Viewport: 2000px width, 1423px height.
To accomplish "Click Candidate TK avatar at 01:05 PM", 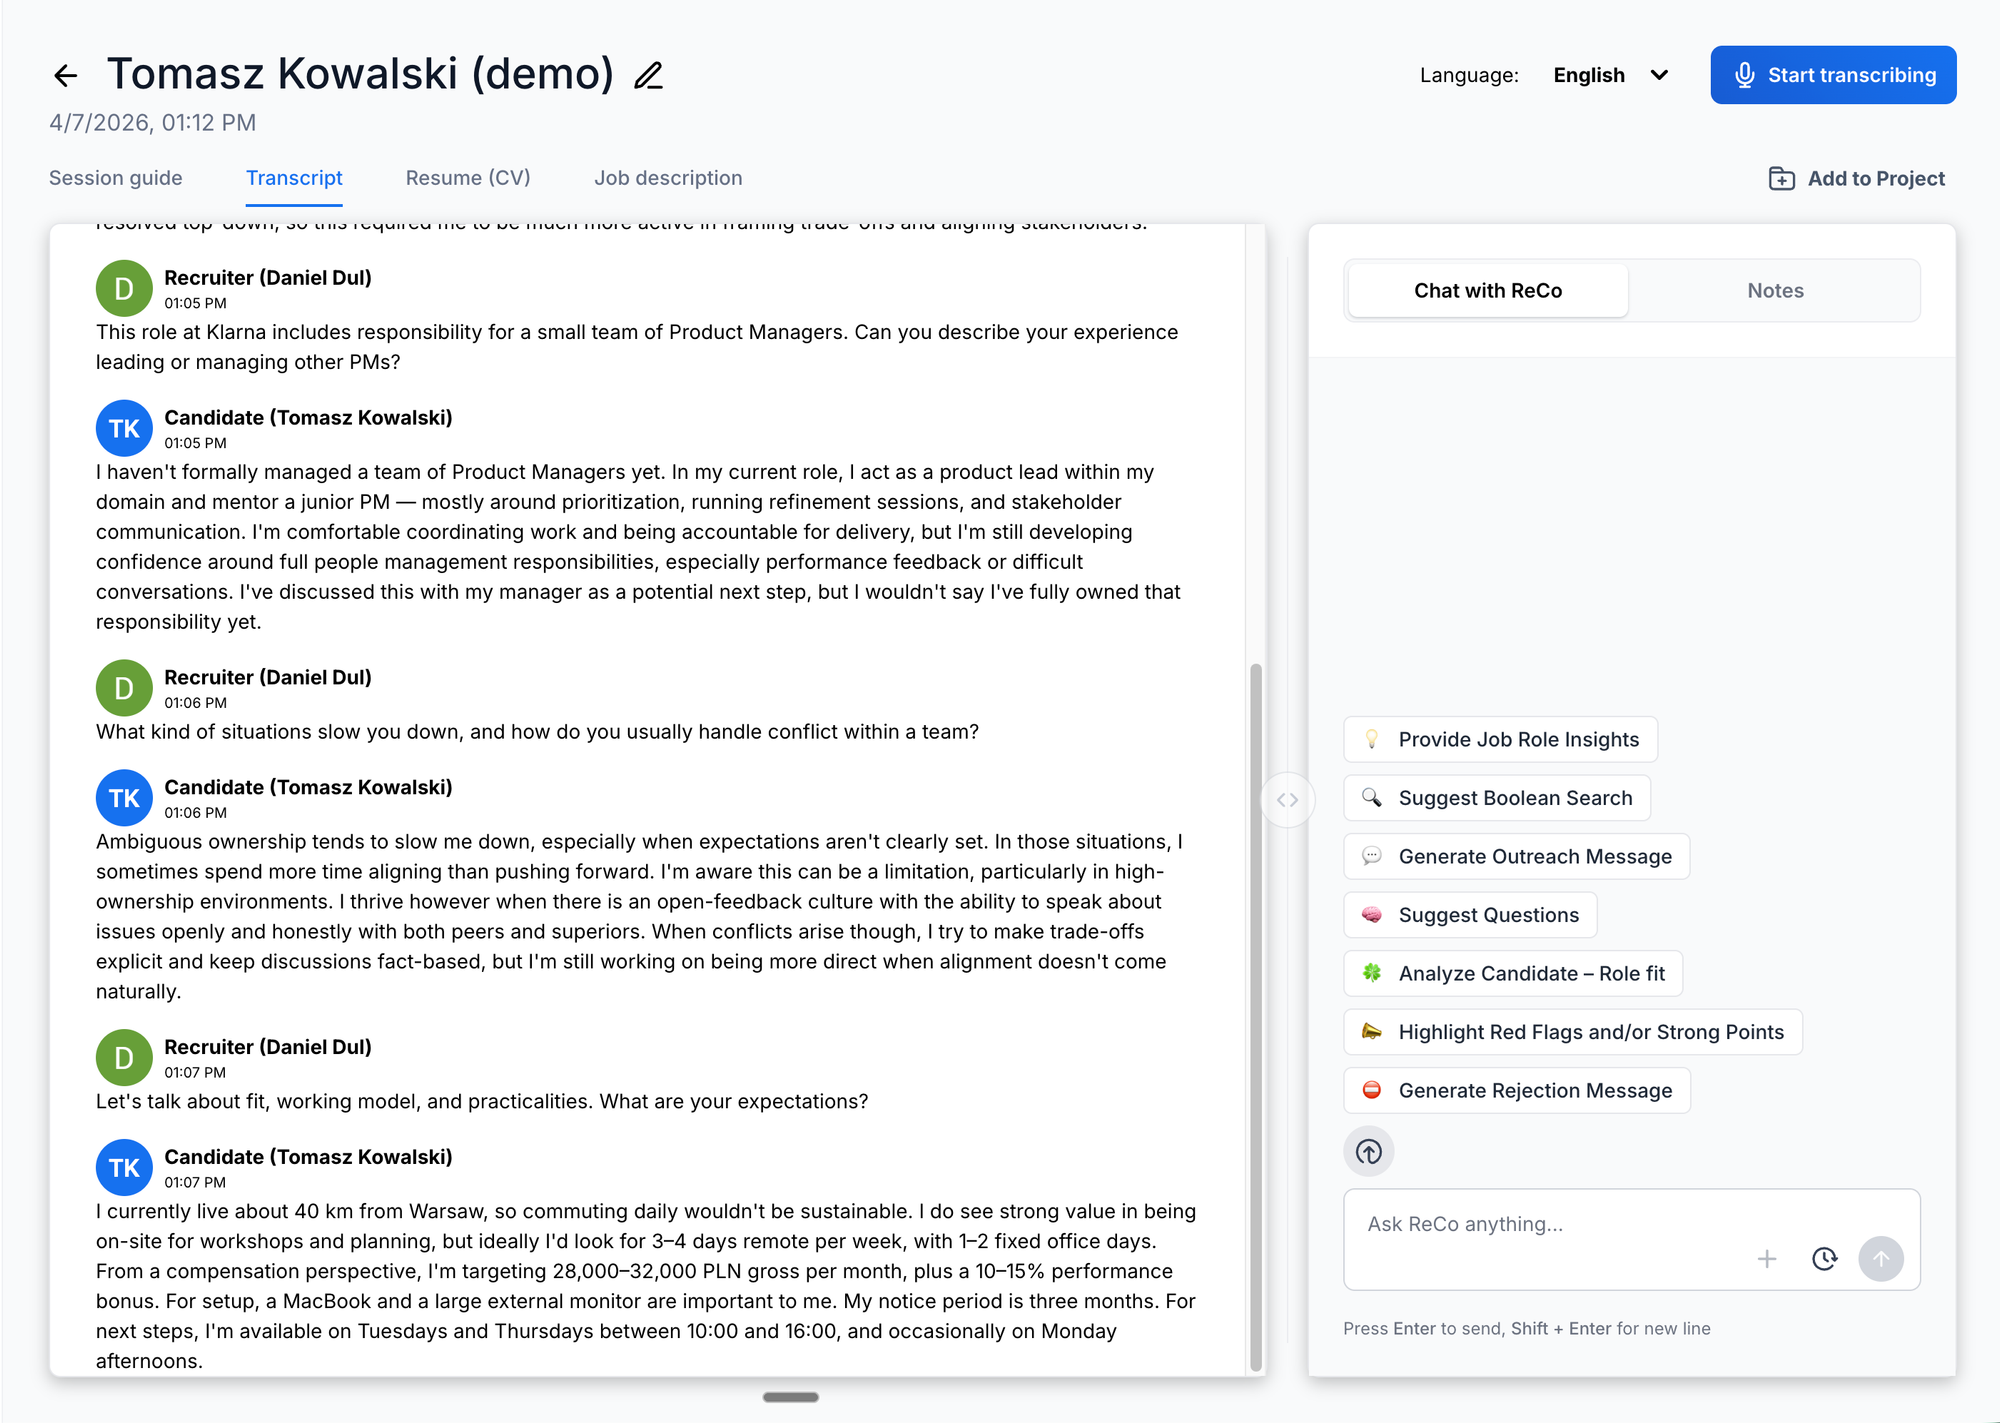I will 124,428.
